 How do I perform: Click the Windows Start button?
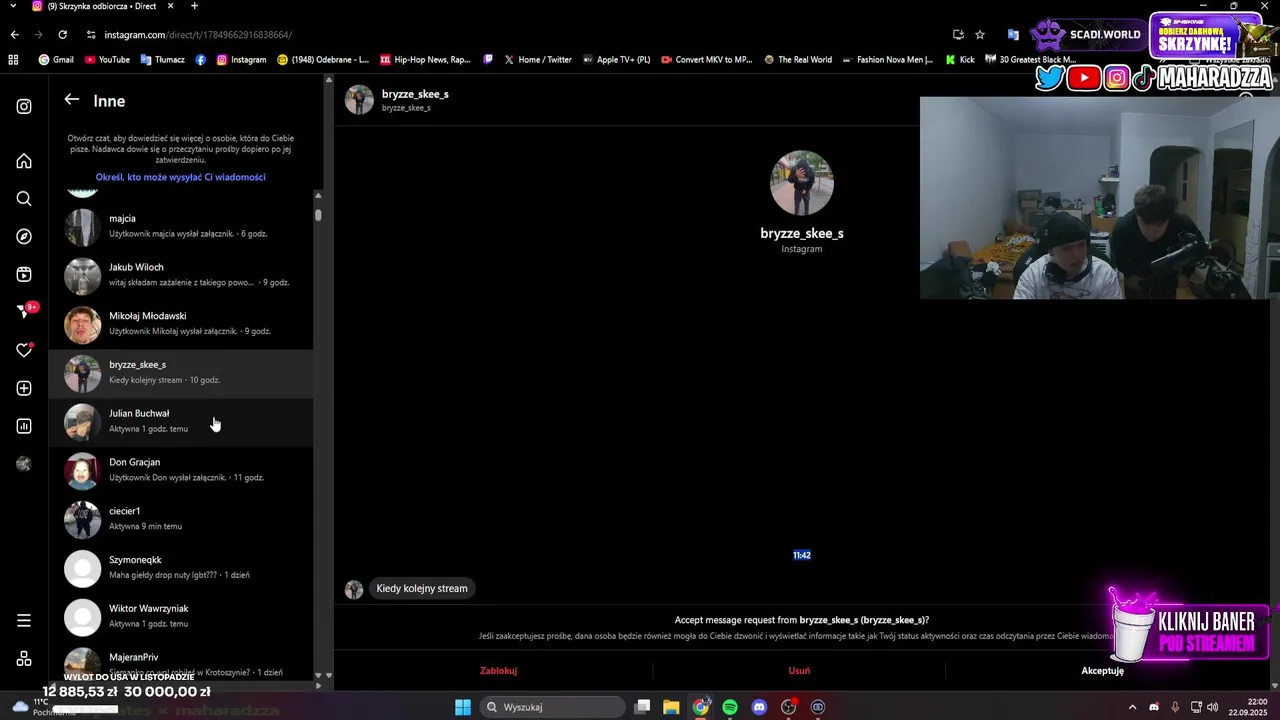point(463,707)
